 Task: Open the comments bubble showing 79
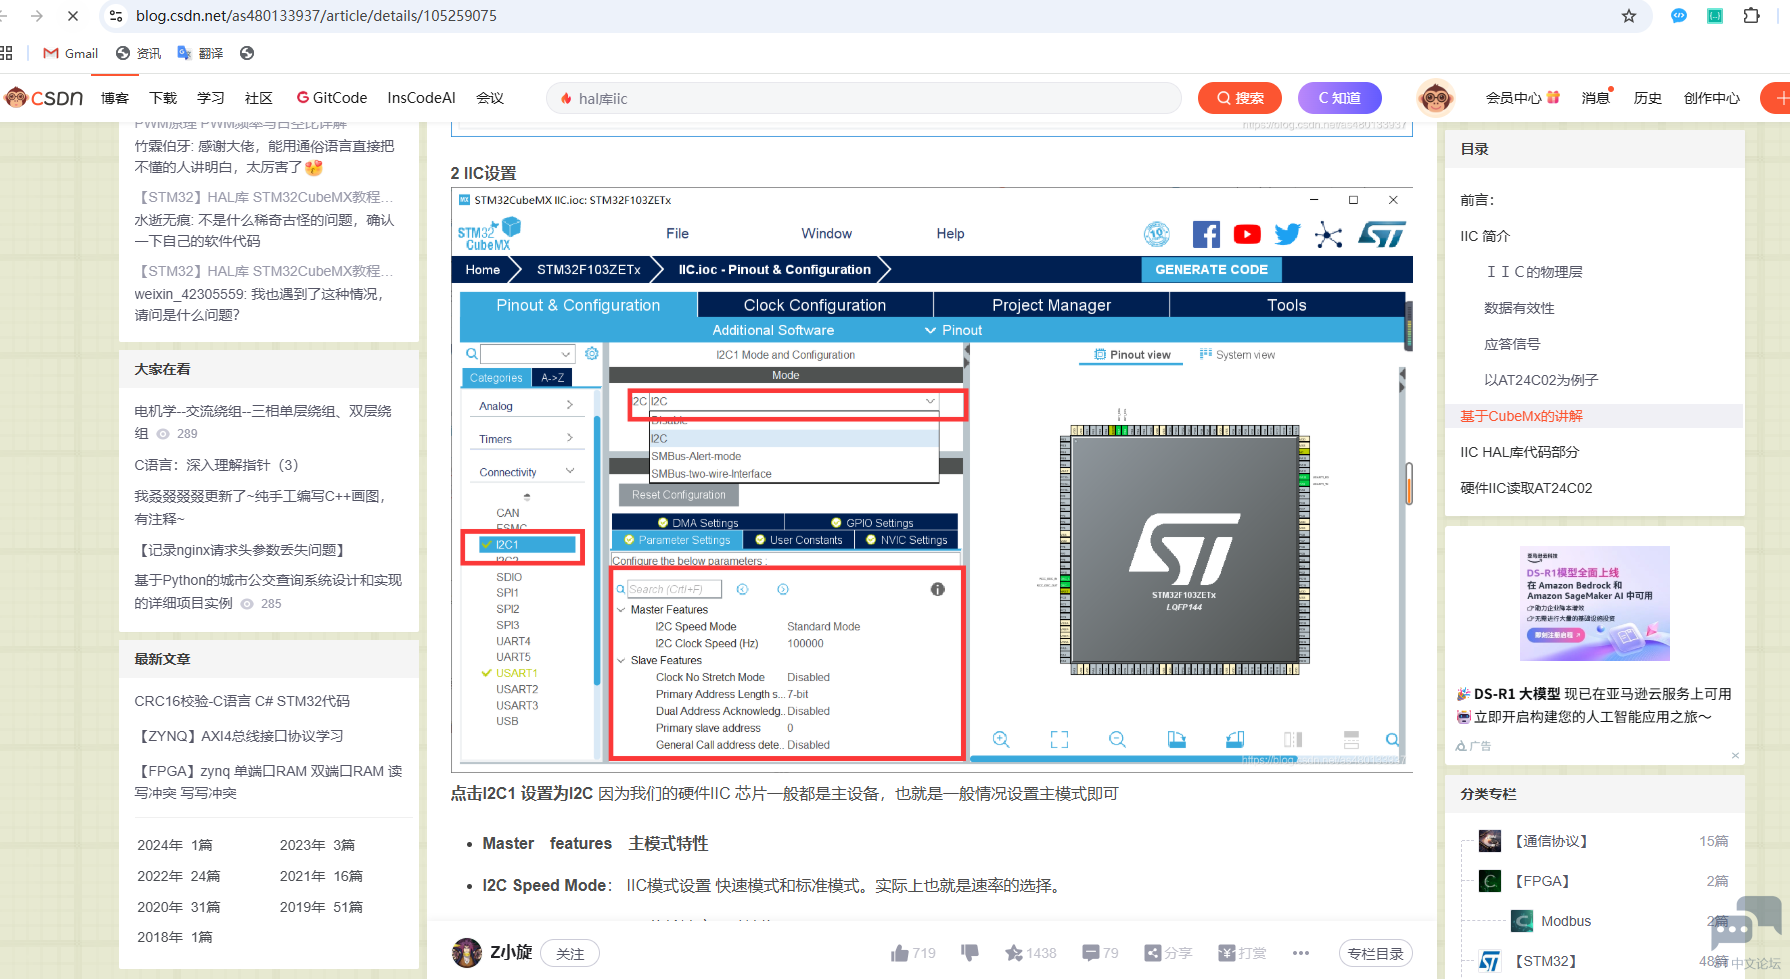click(1100, 953)
